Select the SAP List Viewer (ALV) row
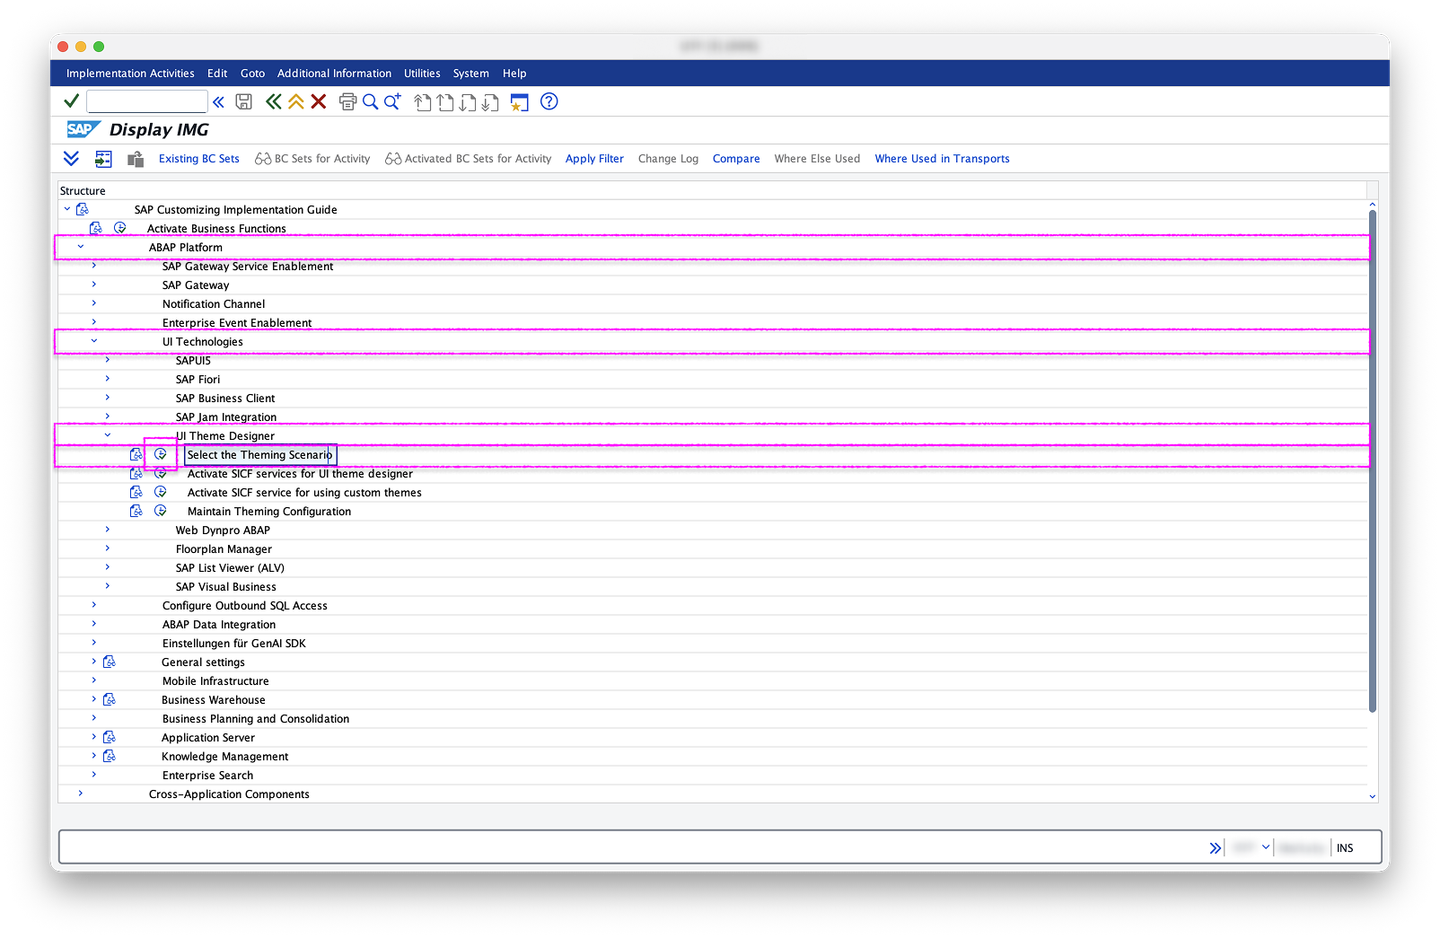The width and height of the screenshot is (1440, 938). click(713, 568)
